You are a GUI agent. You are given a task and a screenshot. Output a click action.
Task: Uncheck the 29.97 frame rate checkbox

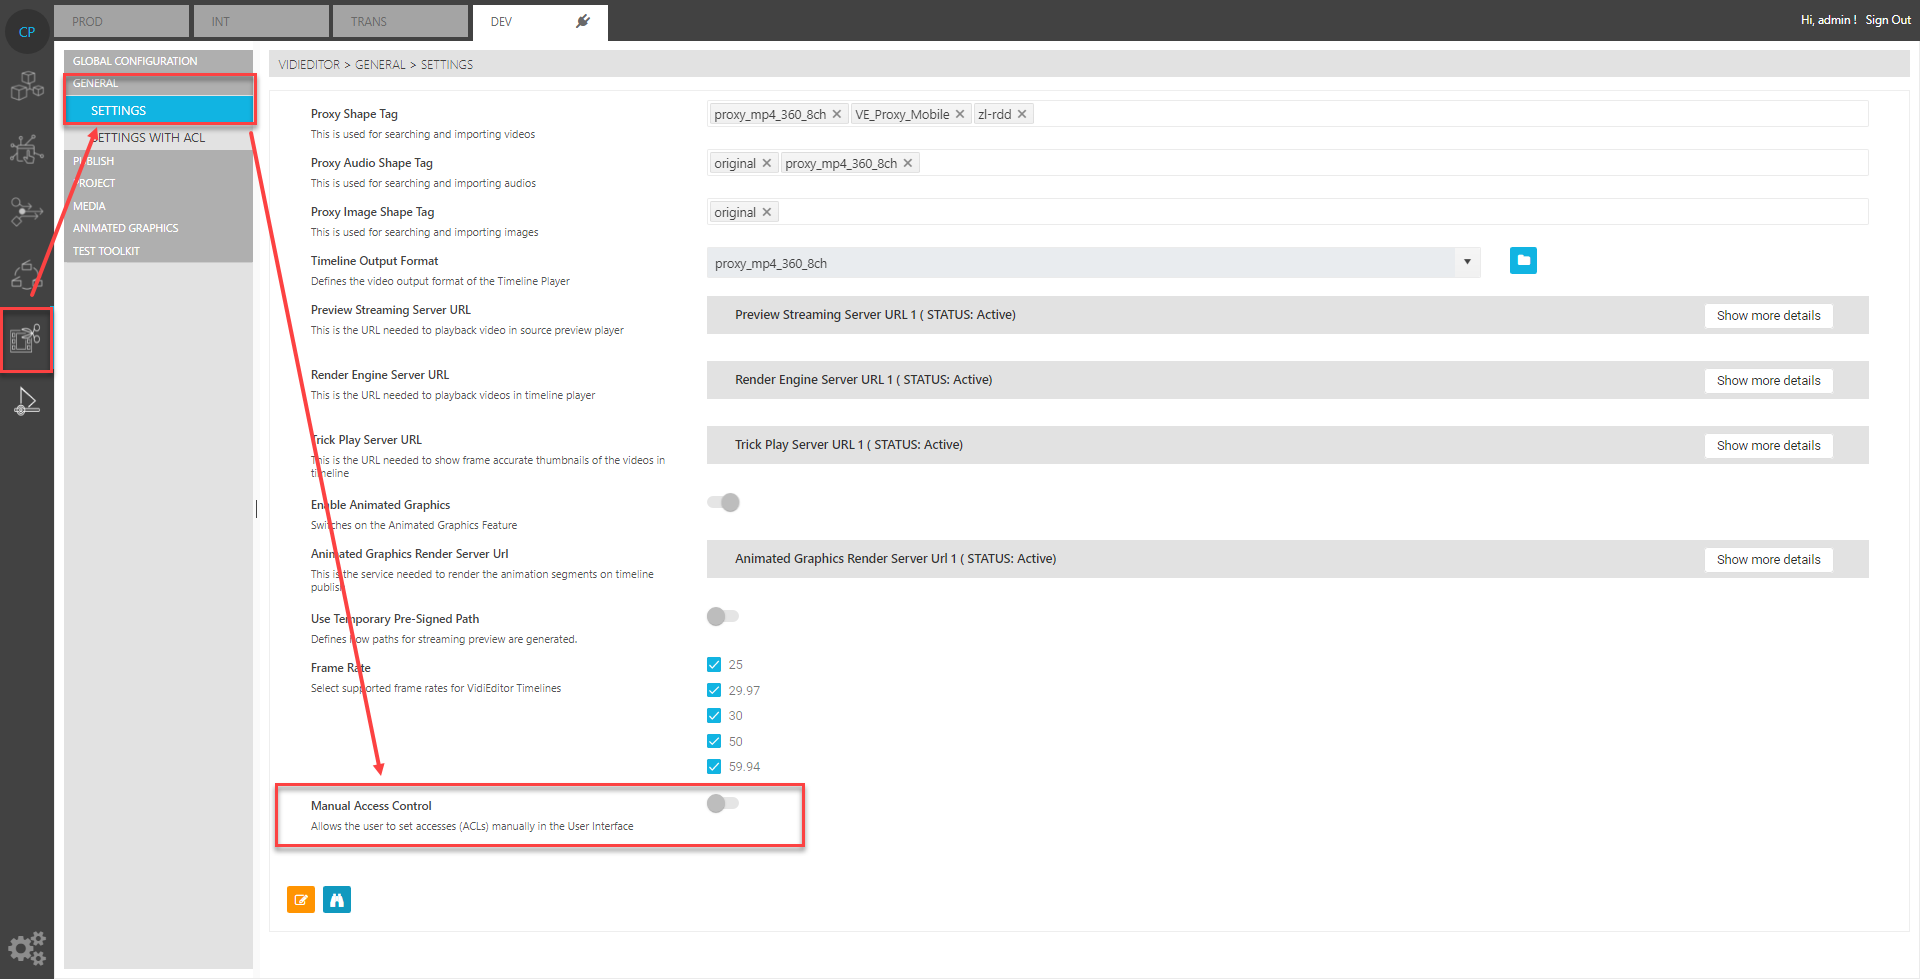pos(713,689)
